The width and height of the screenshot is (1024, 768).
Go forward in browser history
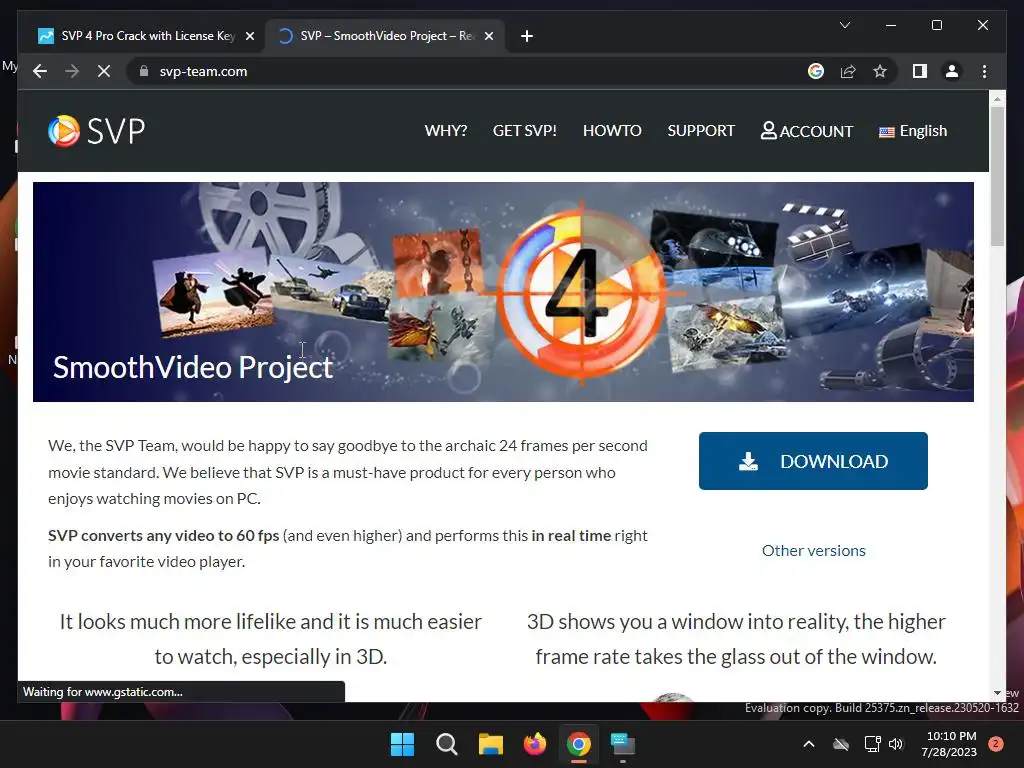[x=72, y=71]
